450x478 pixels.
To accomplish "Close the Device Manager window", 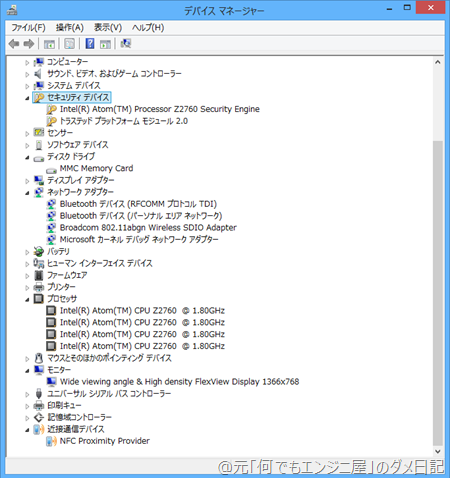I will pos(430,8).
